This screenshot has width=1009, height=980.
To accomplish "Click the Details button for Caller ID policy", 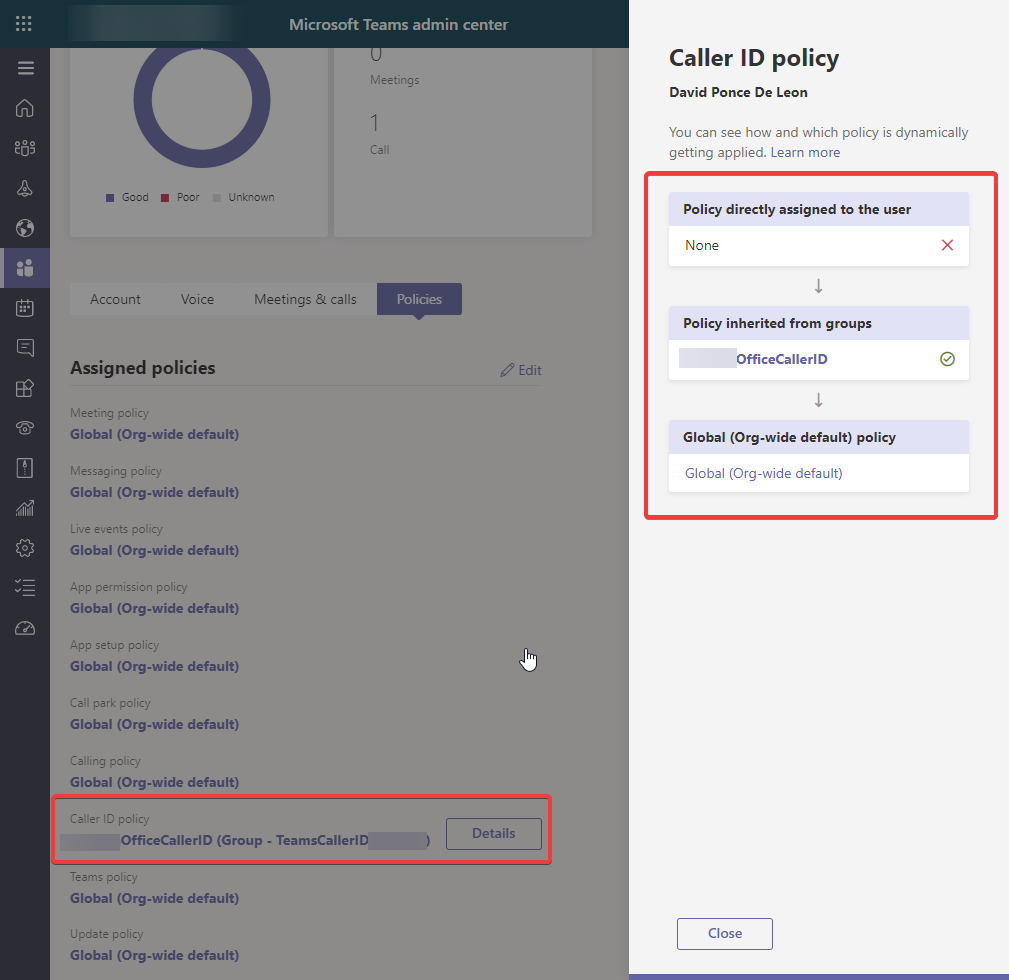I will [493, 833].
